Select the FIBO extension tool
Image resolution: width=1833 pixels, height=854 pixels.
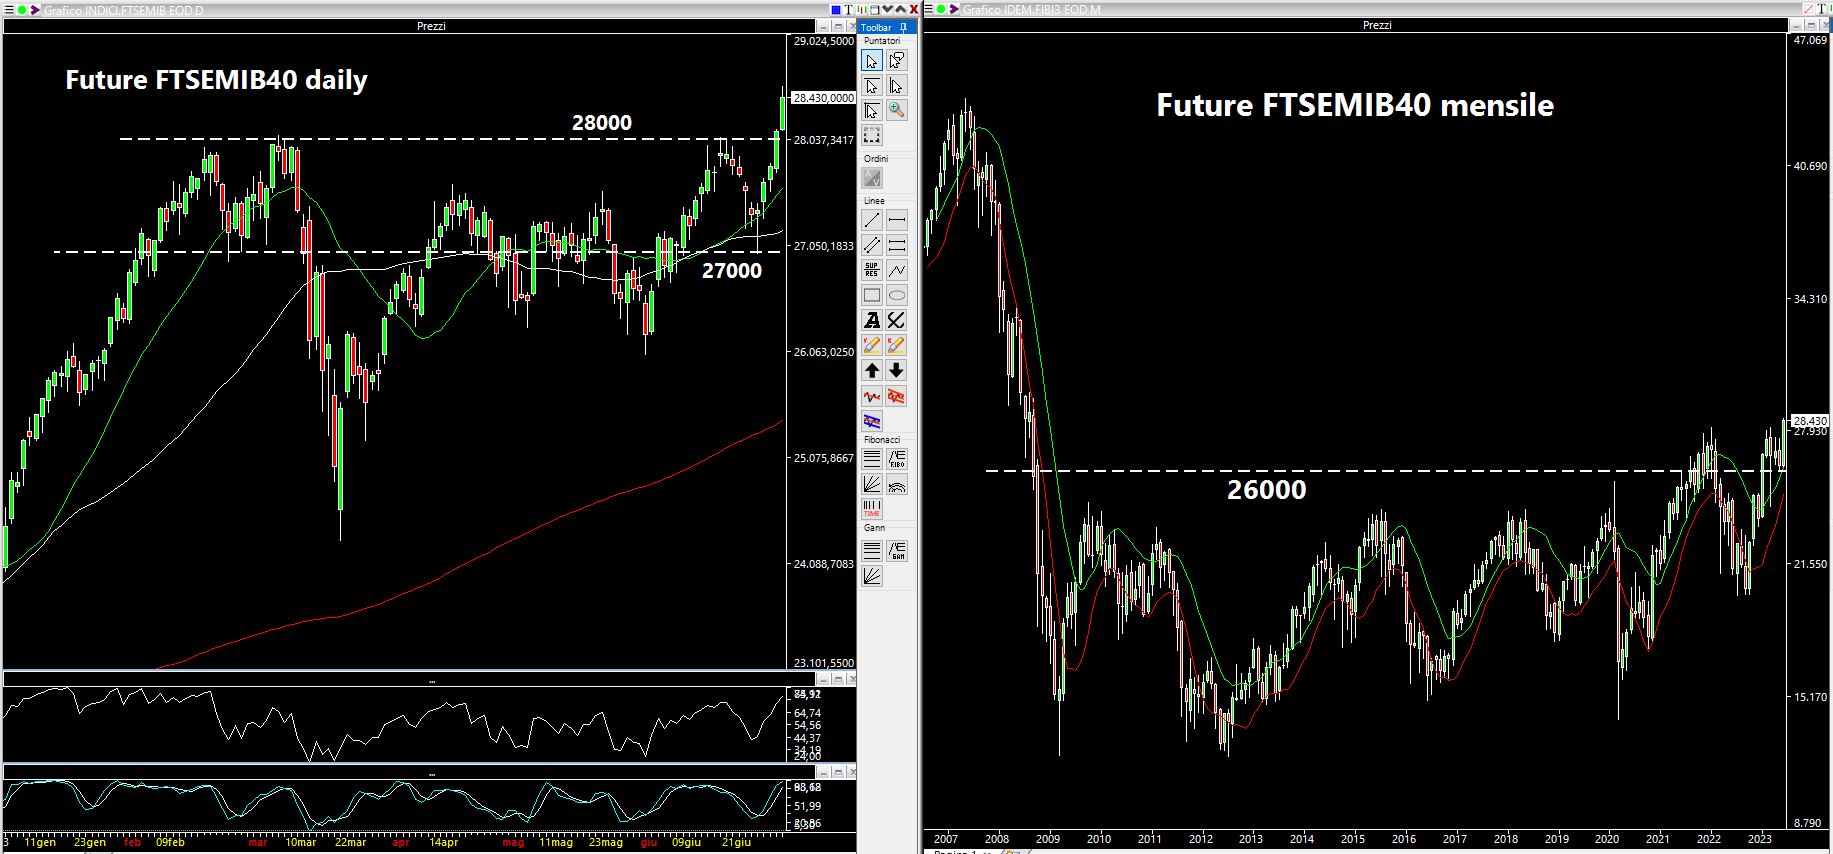(x=897, y=459)
